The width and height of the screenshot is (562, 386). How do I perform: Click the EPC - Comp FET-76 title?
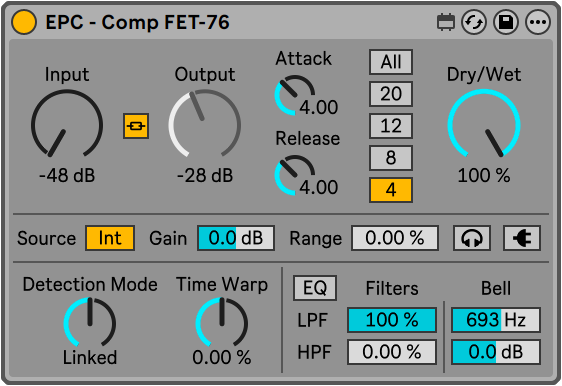tap(137, 22)
